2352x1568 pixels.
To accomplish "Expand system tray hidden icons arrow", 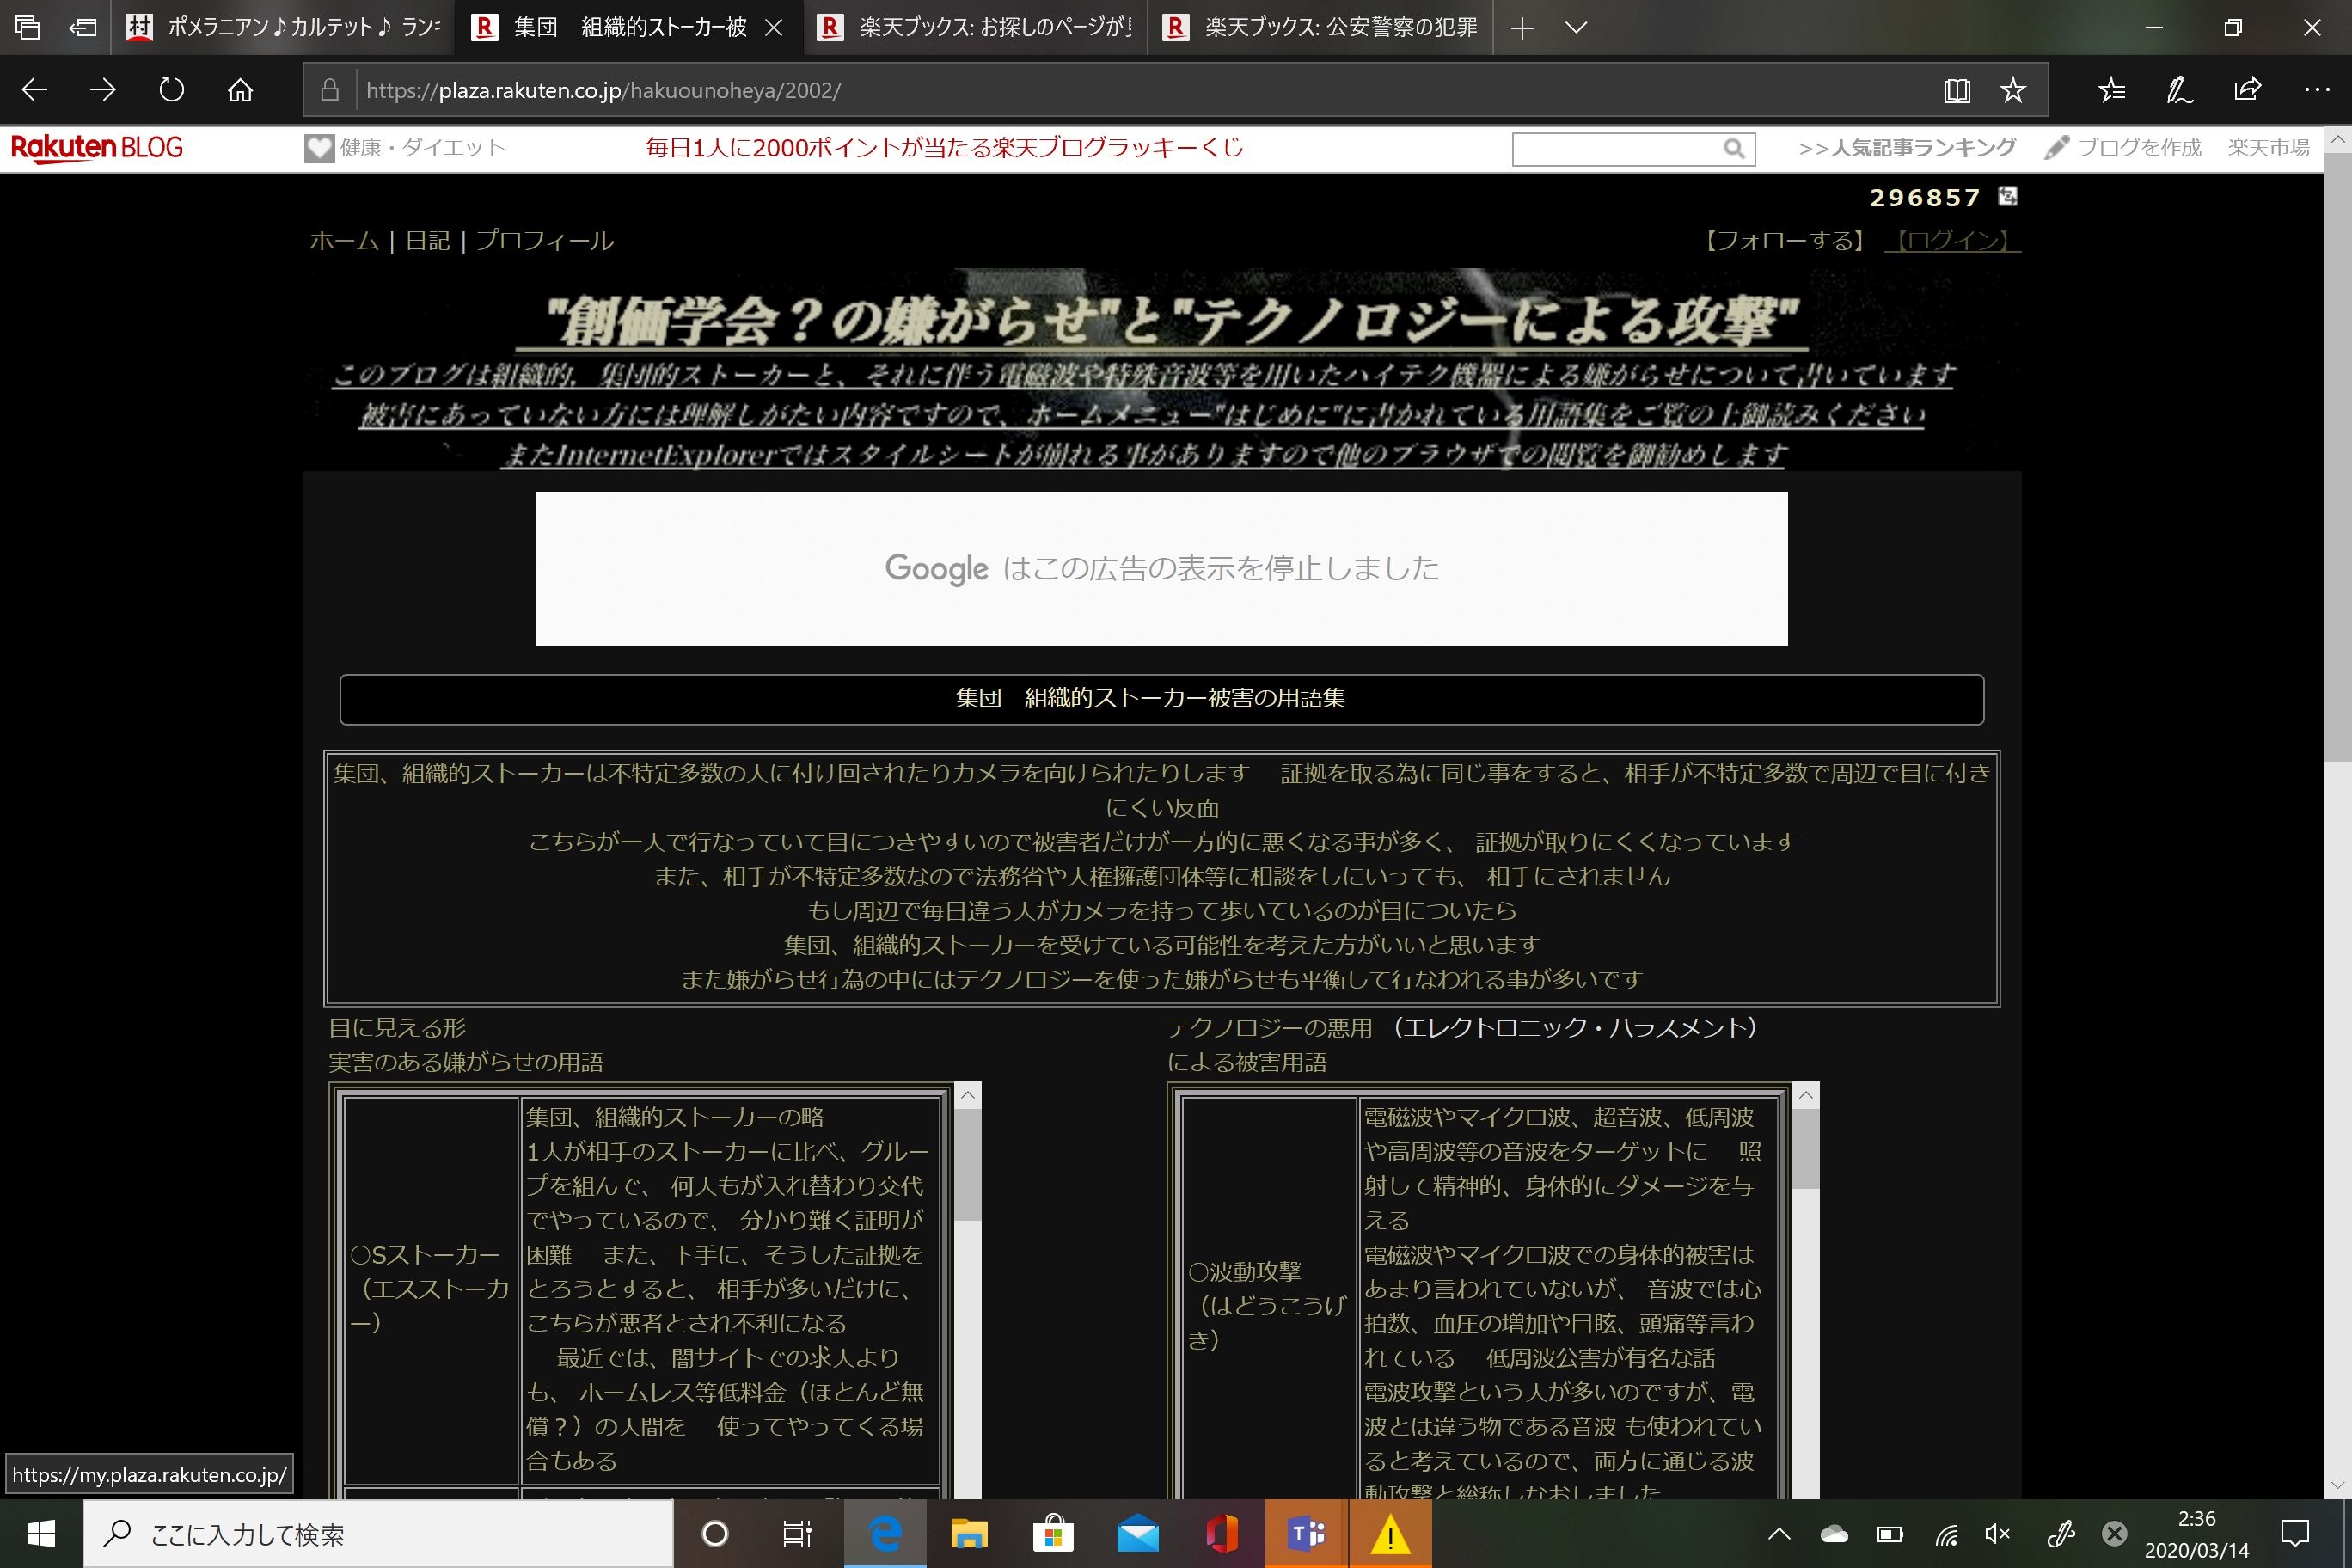I will click(1779, 1533).
